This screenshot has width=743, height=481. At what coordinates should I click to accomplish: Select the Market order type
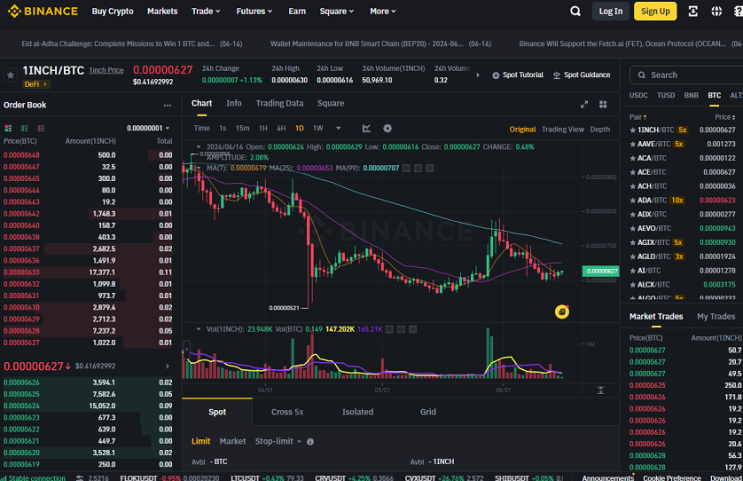[x=232, y=441]
